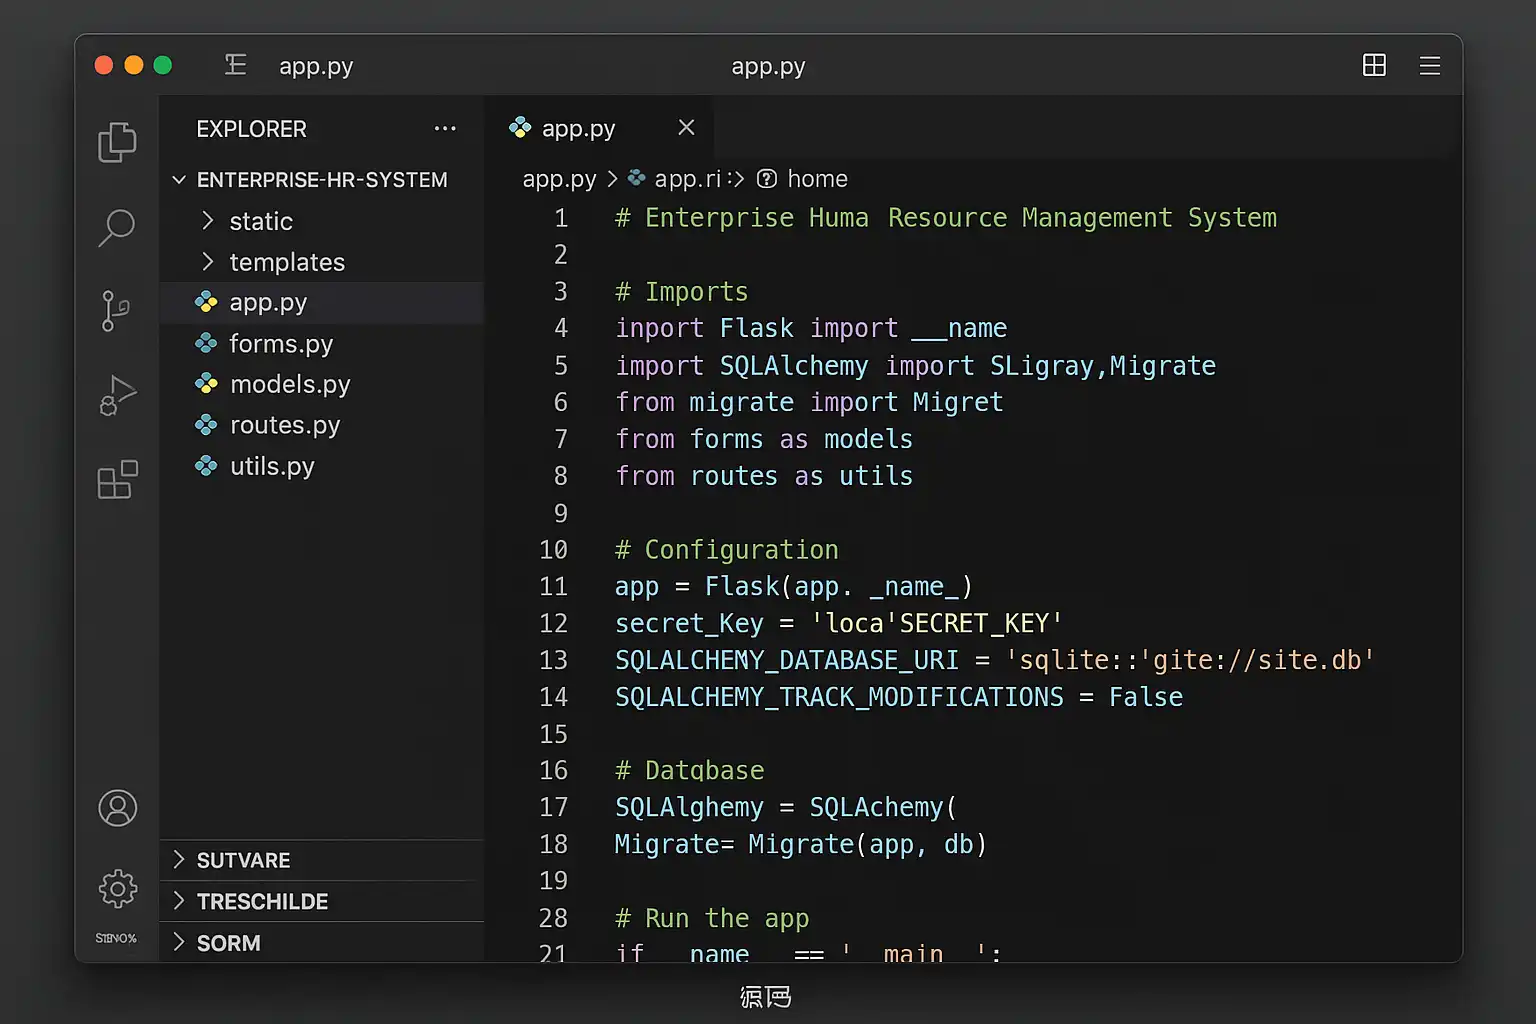Open the hamburger menu in title bar
The image size is (1536, 1024).
[1429, 66]
